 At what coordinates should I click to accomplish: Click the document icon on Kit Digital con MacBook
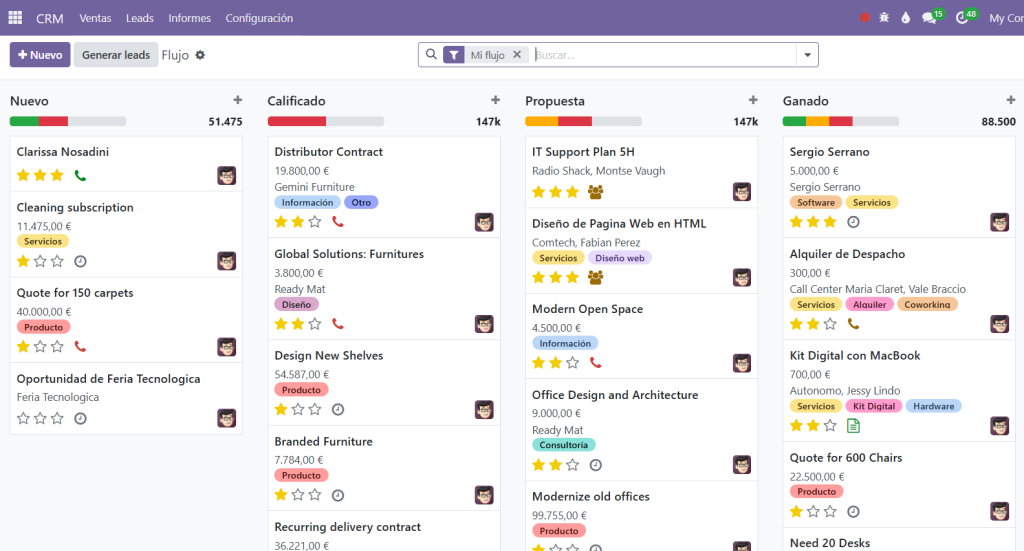853,426
